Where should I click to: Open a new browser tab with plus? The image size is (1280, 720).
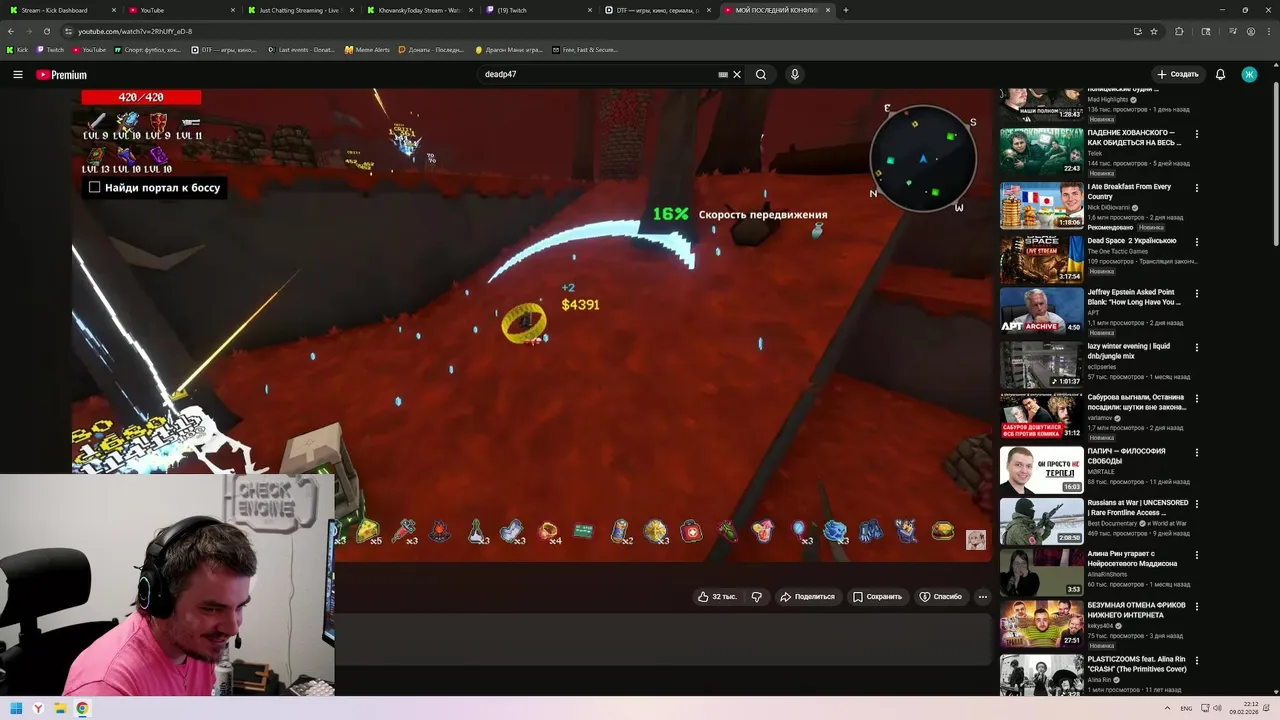[846, 10]
